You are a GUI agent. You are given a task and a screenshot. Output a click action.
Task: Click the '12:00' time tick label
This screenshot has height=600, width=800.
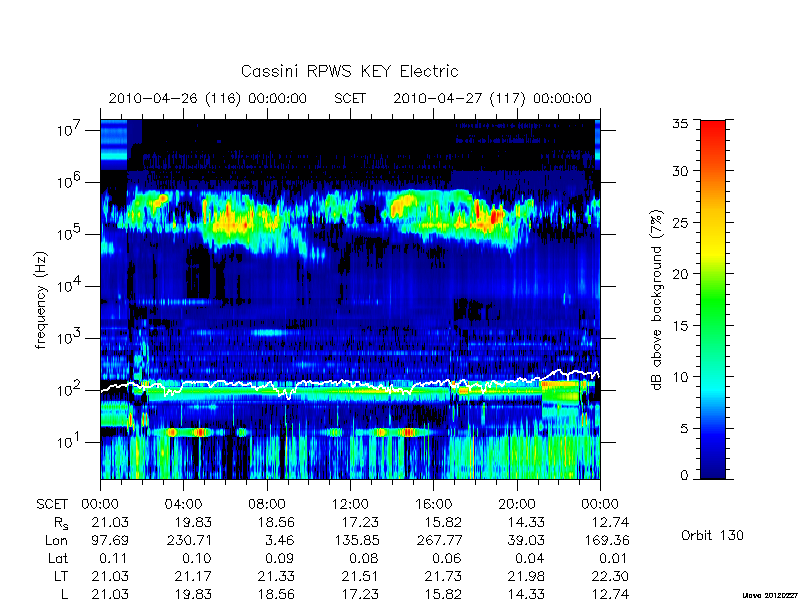(350, 505)
